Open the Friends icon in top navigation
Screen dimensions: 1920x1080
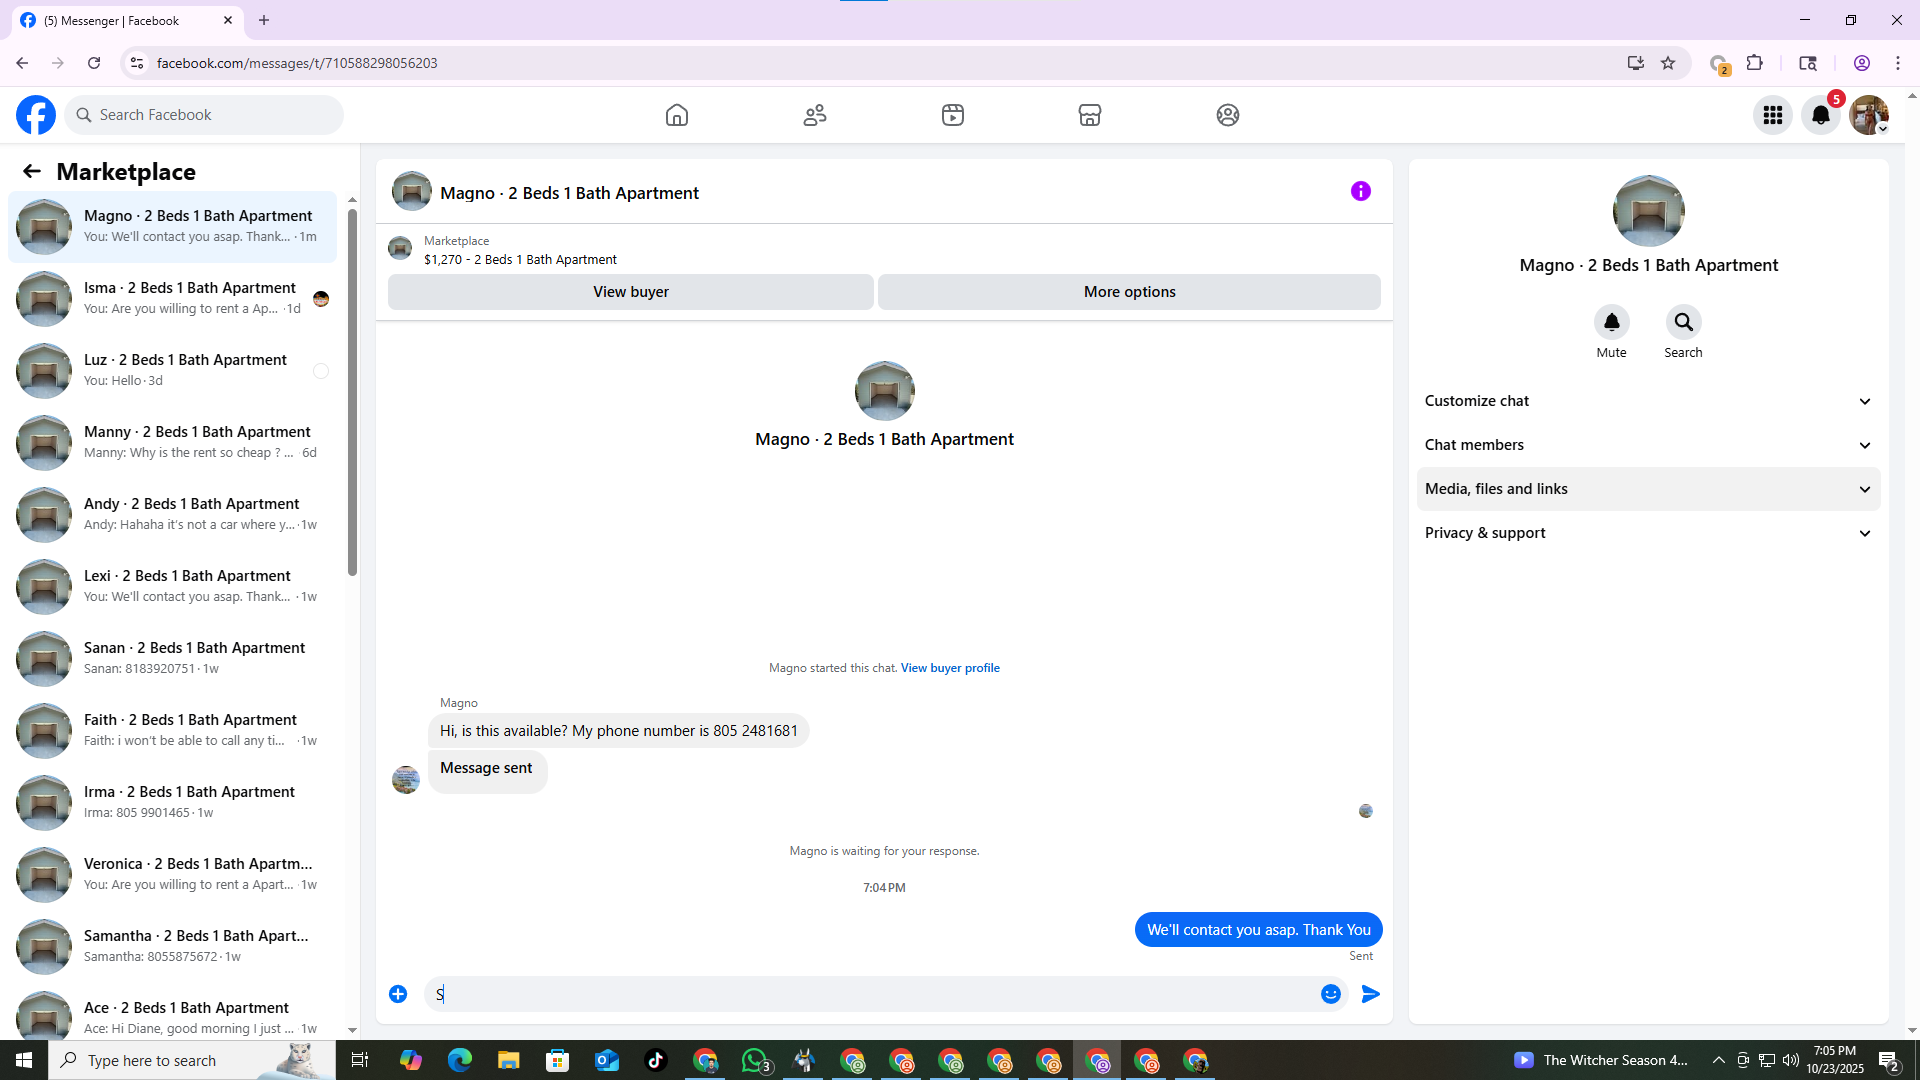pos(815,115)
